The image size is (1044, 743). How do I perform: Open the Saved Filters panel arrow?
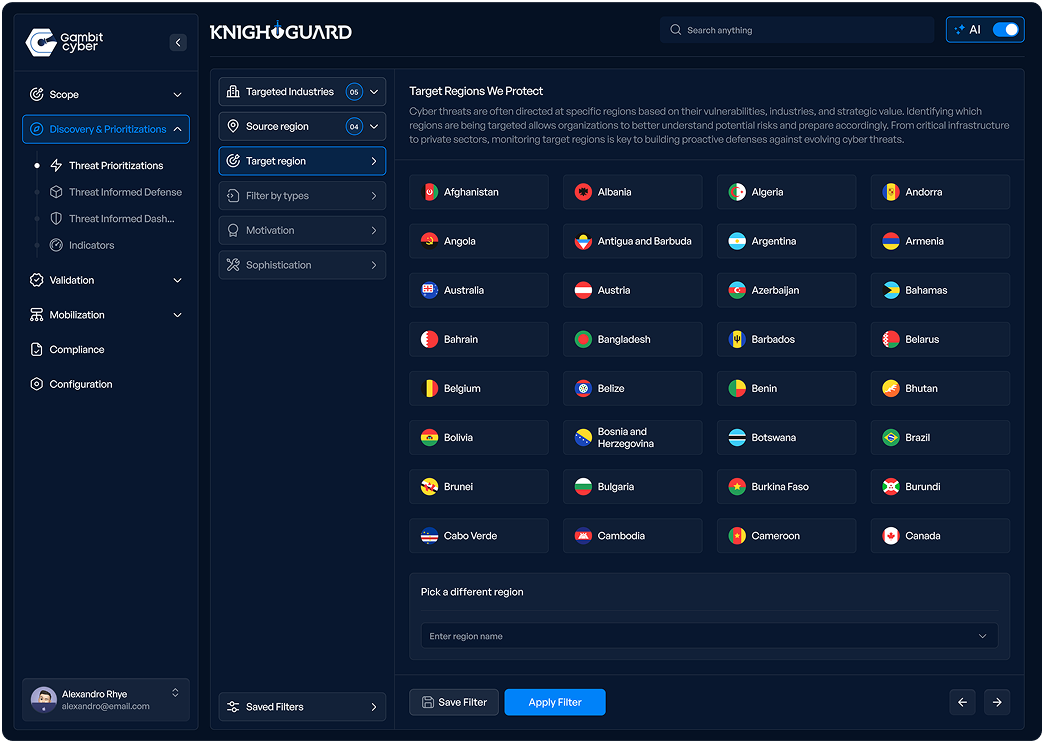click(x=374, y=707)
